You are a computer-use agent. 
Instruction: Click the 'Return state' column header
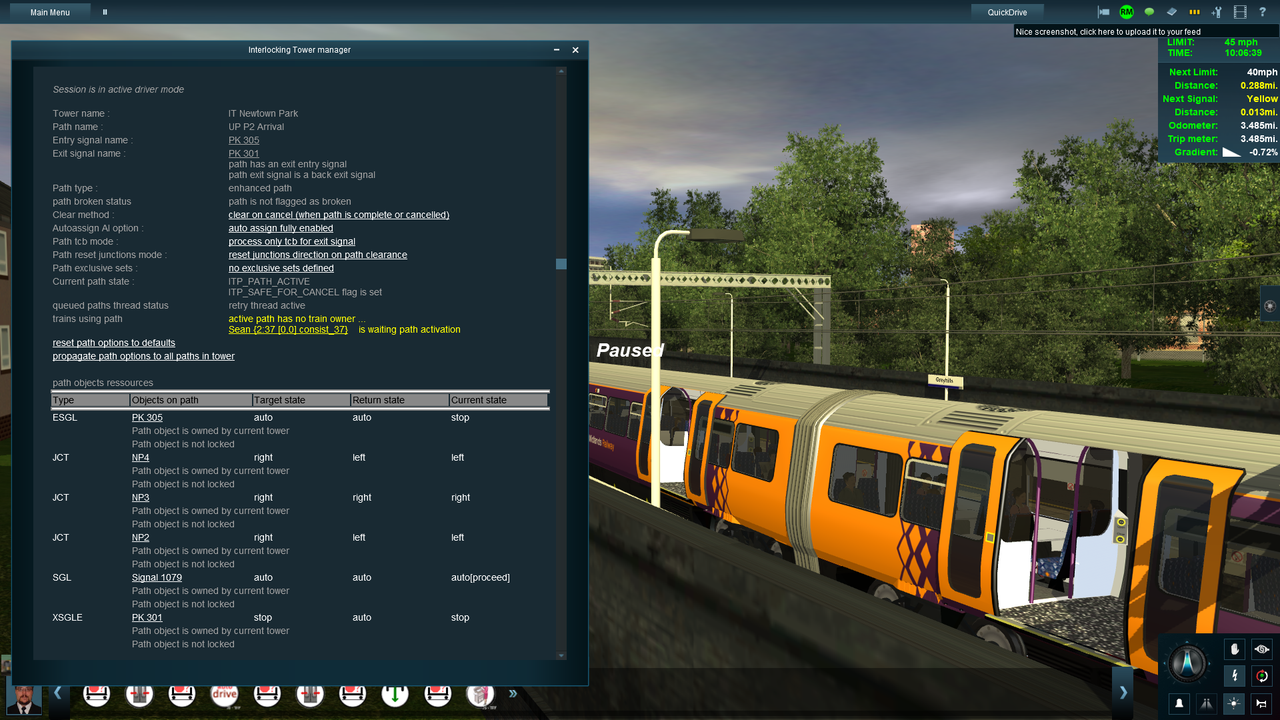coord(399,400)
